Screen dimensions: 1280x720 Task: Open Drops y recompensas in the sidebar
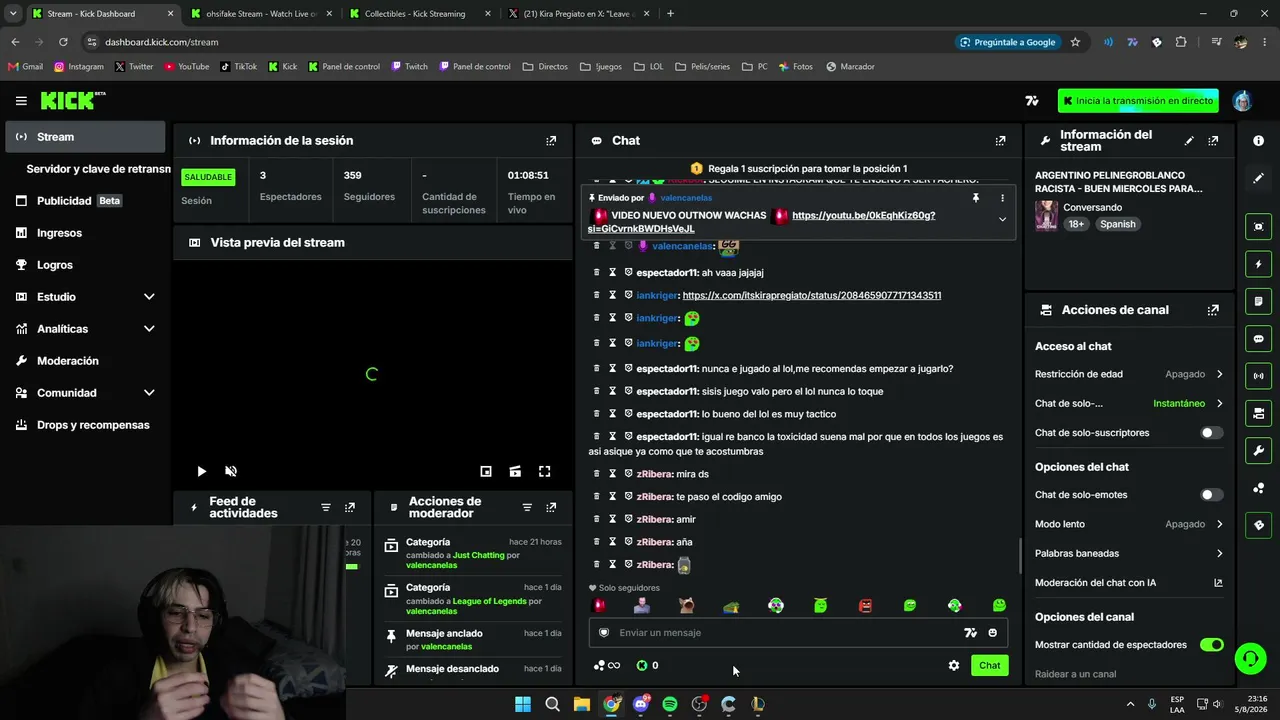[x=85, y=425]
